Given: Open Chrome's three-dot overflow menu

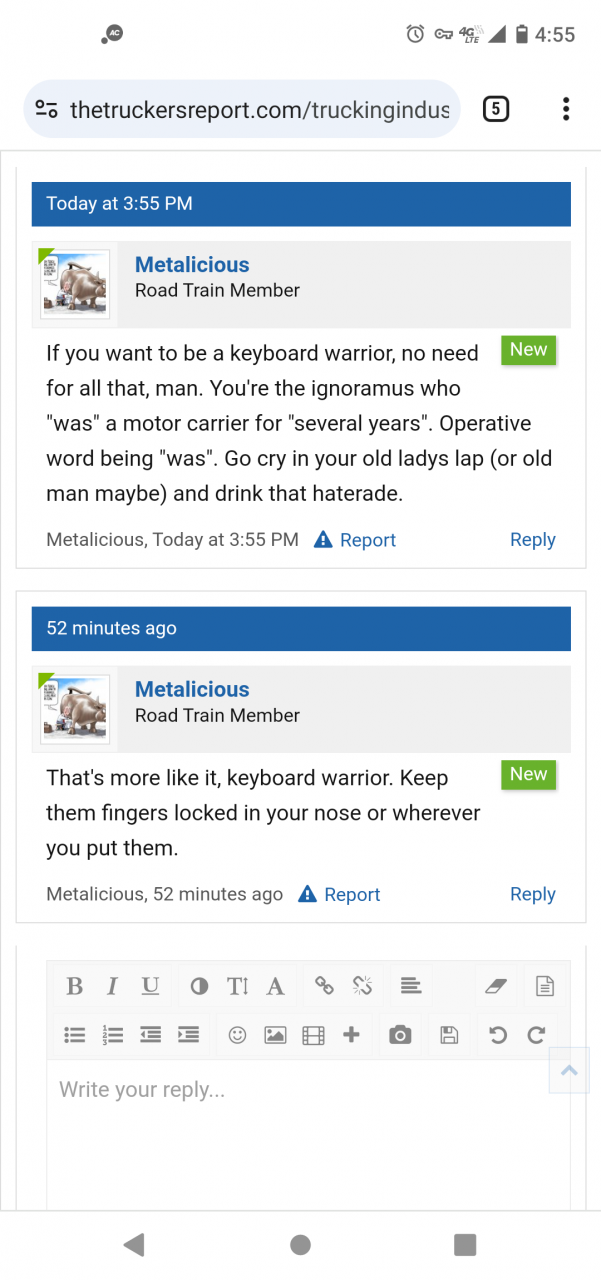Looking at the screenshot, I should click(566, 109).
